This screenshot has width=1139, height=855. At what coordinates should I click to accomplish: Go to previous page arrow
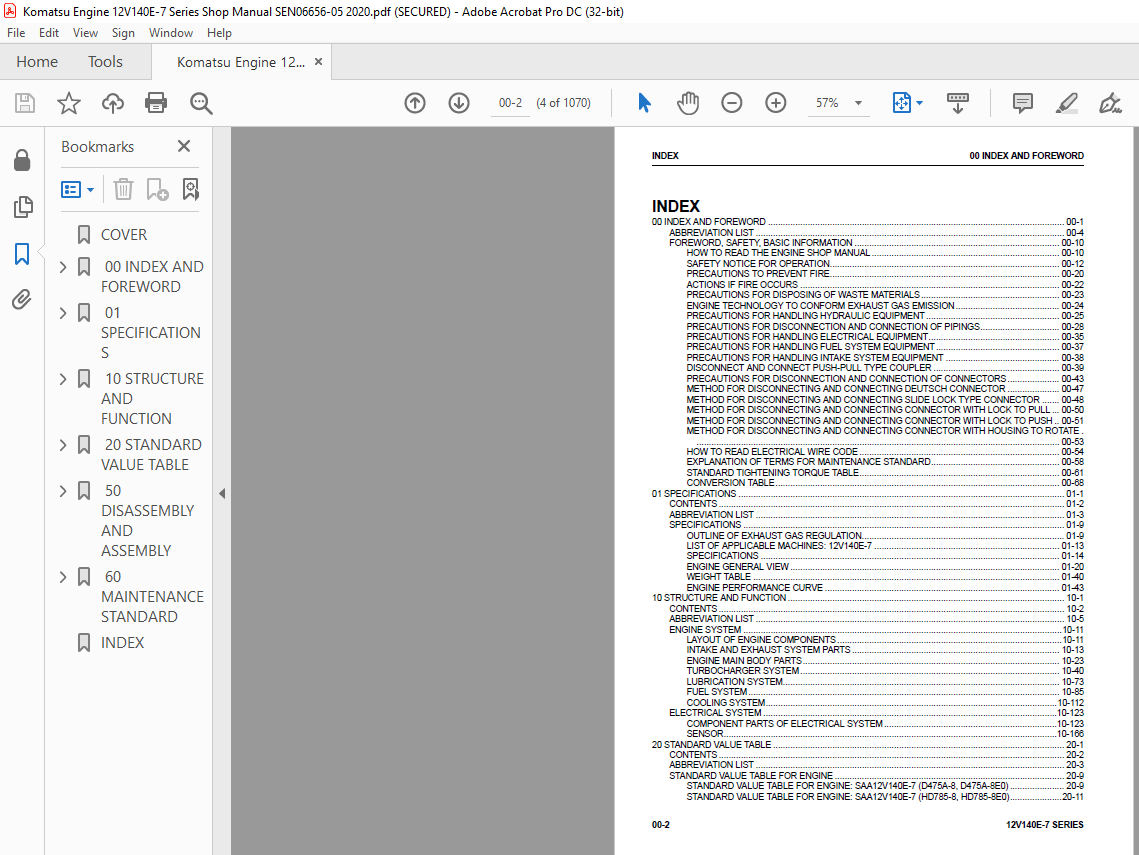[x=415, y=103]
